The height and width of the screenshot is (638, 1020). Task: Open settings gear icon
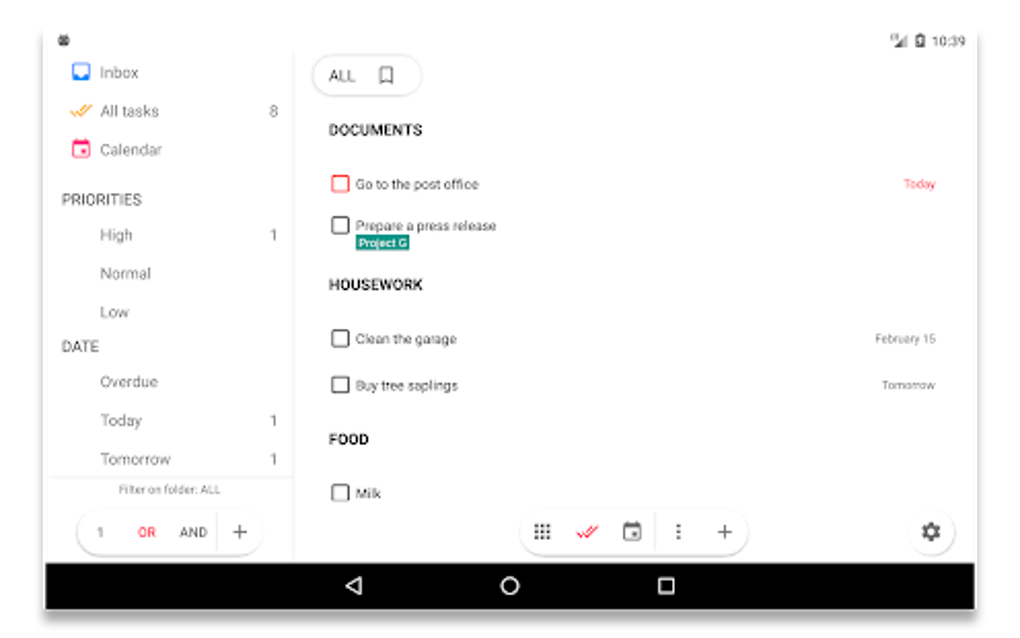(931, 532)
